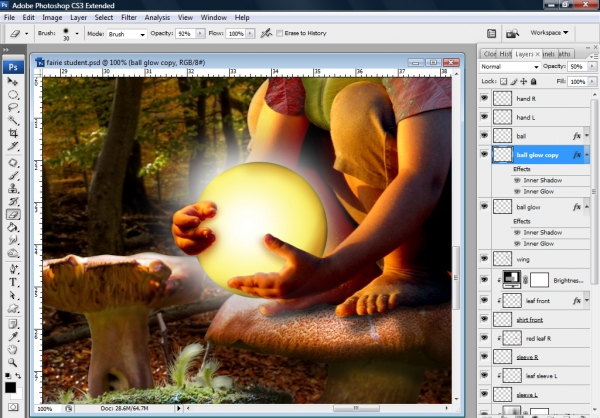Open the Analysis menu
Screen dimensions: 600x418
point(157,17)
